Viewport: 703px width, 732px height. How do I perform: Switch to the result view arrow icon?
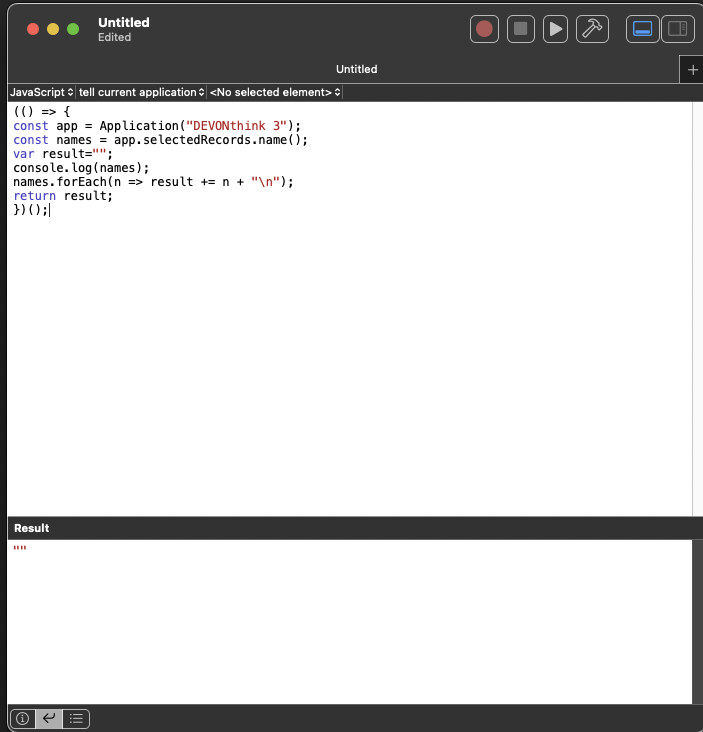point(48,718)
